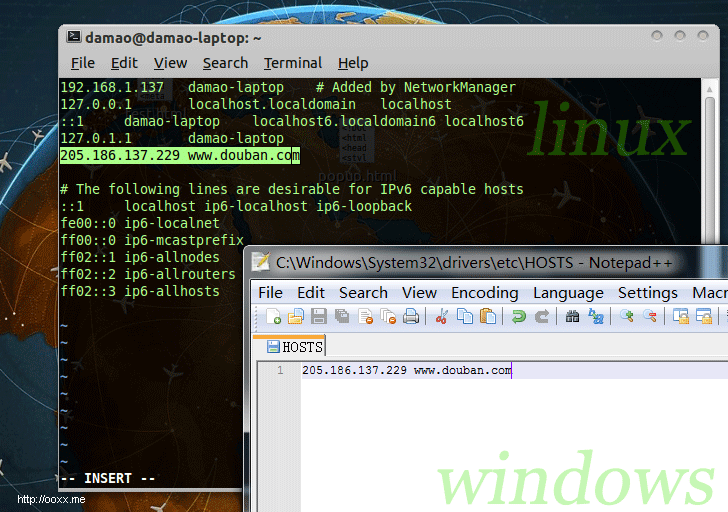Viewport: 728px width, 512px height.
Task: Click line number 1 in Notepad++ margin
Action: point(280,370)
